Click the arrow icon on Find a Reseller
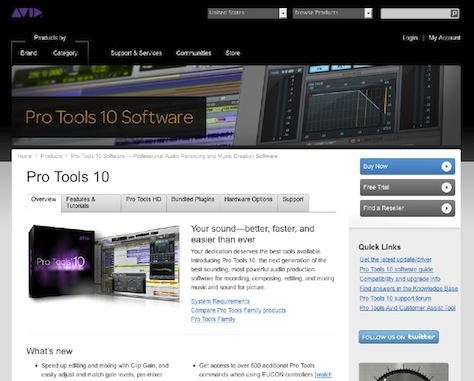Image resolution: width=474 pixels, height=381 pixels. pyautogui.click(x=446, y=208)
